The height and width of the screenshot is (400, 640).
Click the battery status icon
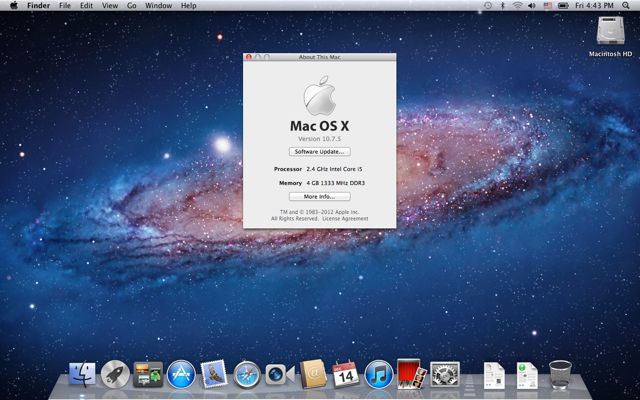click(x=563, y=5)
